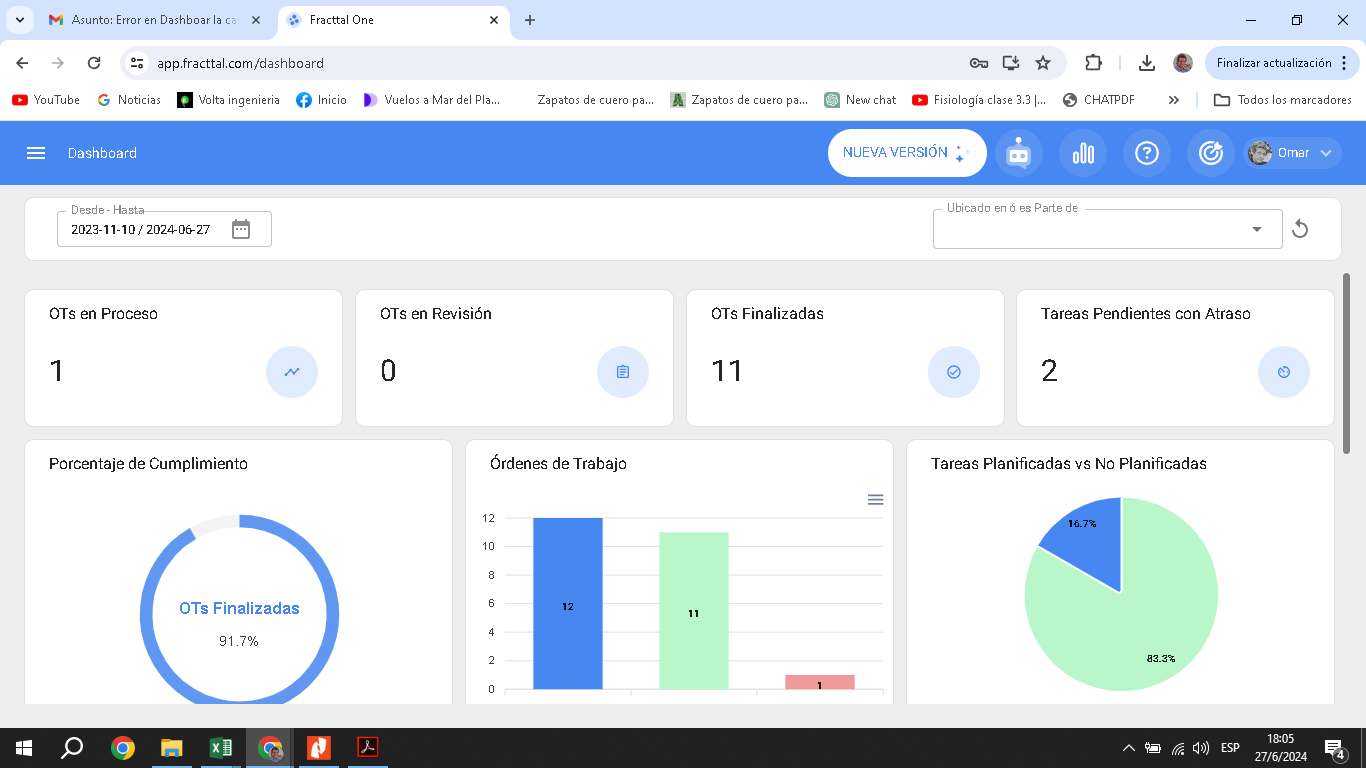Click the OTs Finalizadas checkmark icon
1366x768 pixels.
[954, 372]
